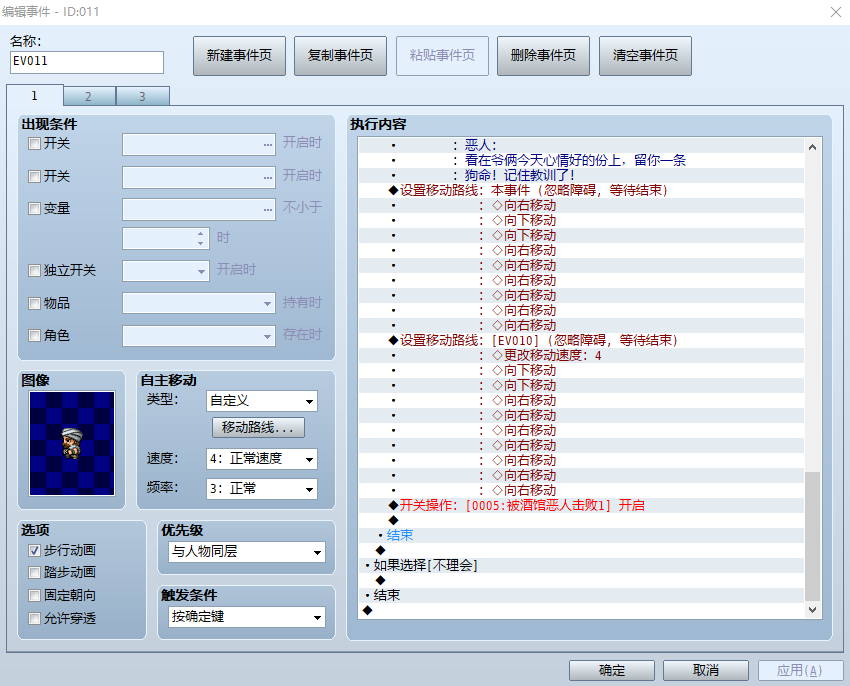Open the 独立开关 dropdown
The width and height of the screenshot is (850, 686).
166,271
